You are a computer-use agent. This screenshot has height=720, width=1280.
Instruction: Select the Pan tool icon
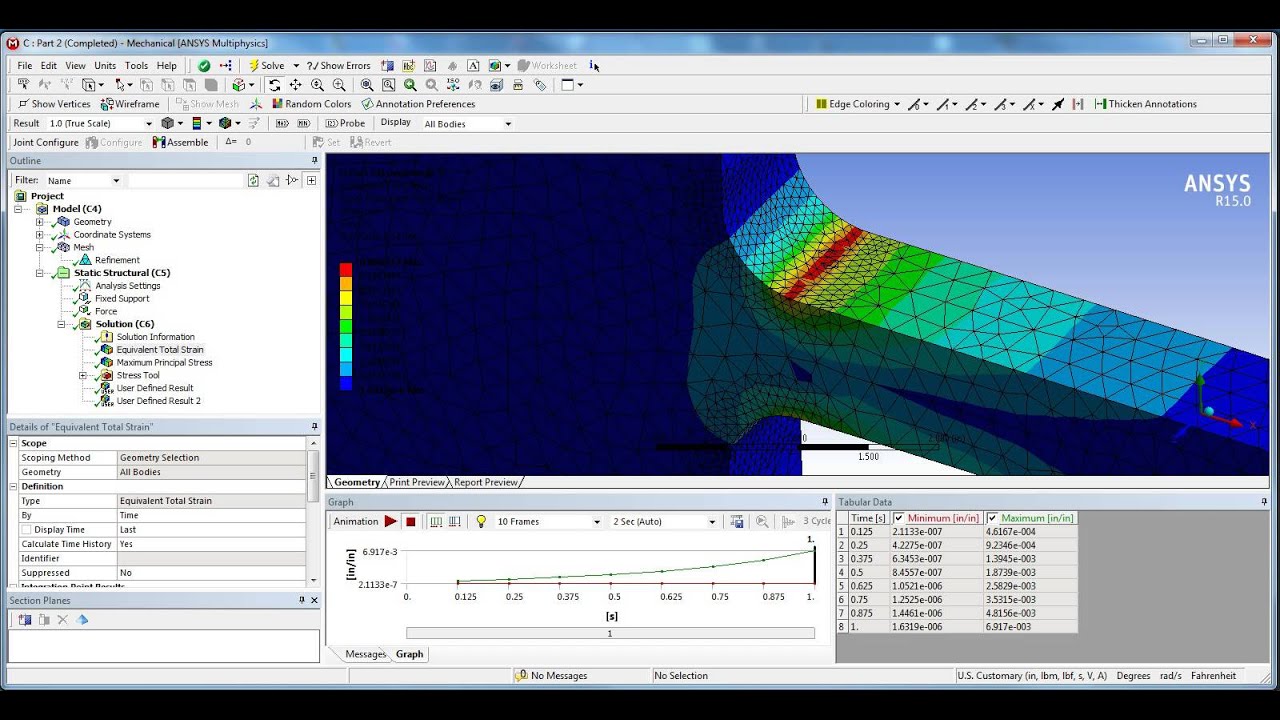point(295,85)
